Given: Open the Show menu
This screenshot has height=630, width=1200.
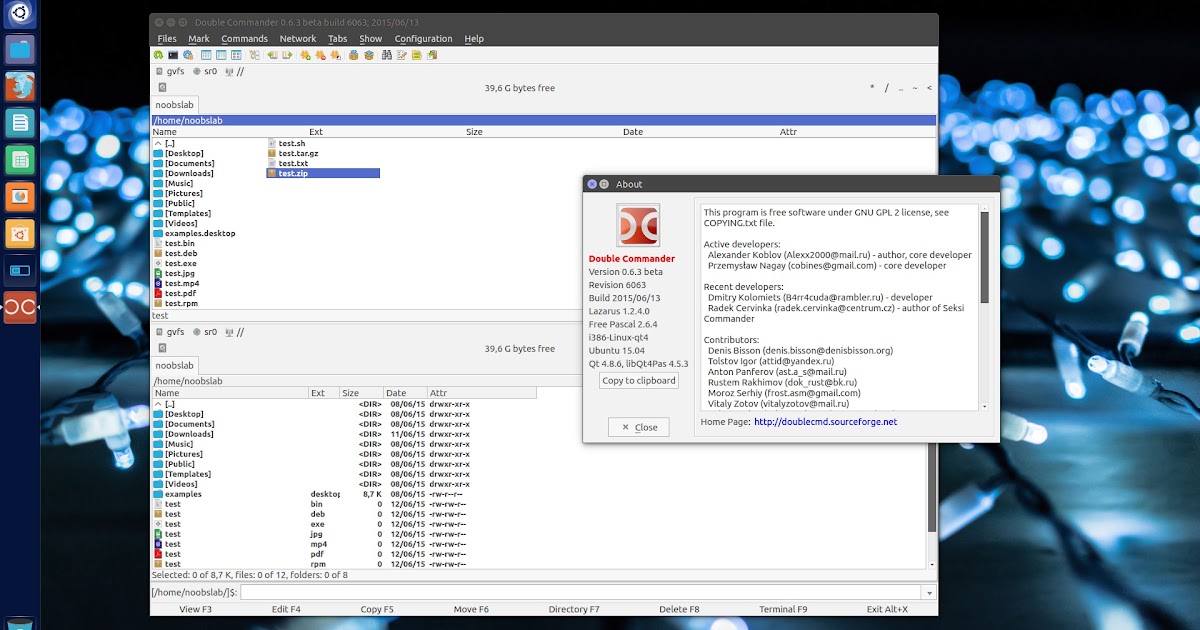Looking at the screenshot, I should [371, 39].
